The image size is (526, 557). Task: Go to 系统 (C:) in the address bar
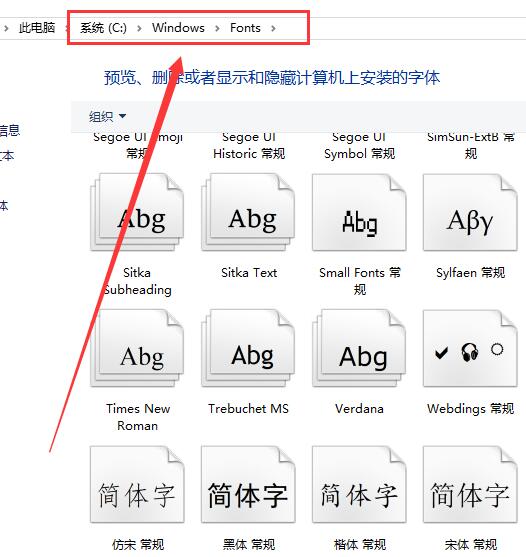[x=103, y=28]
